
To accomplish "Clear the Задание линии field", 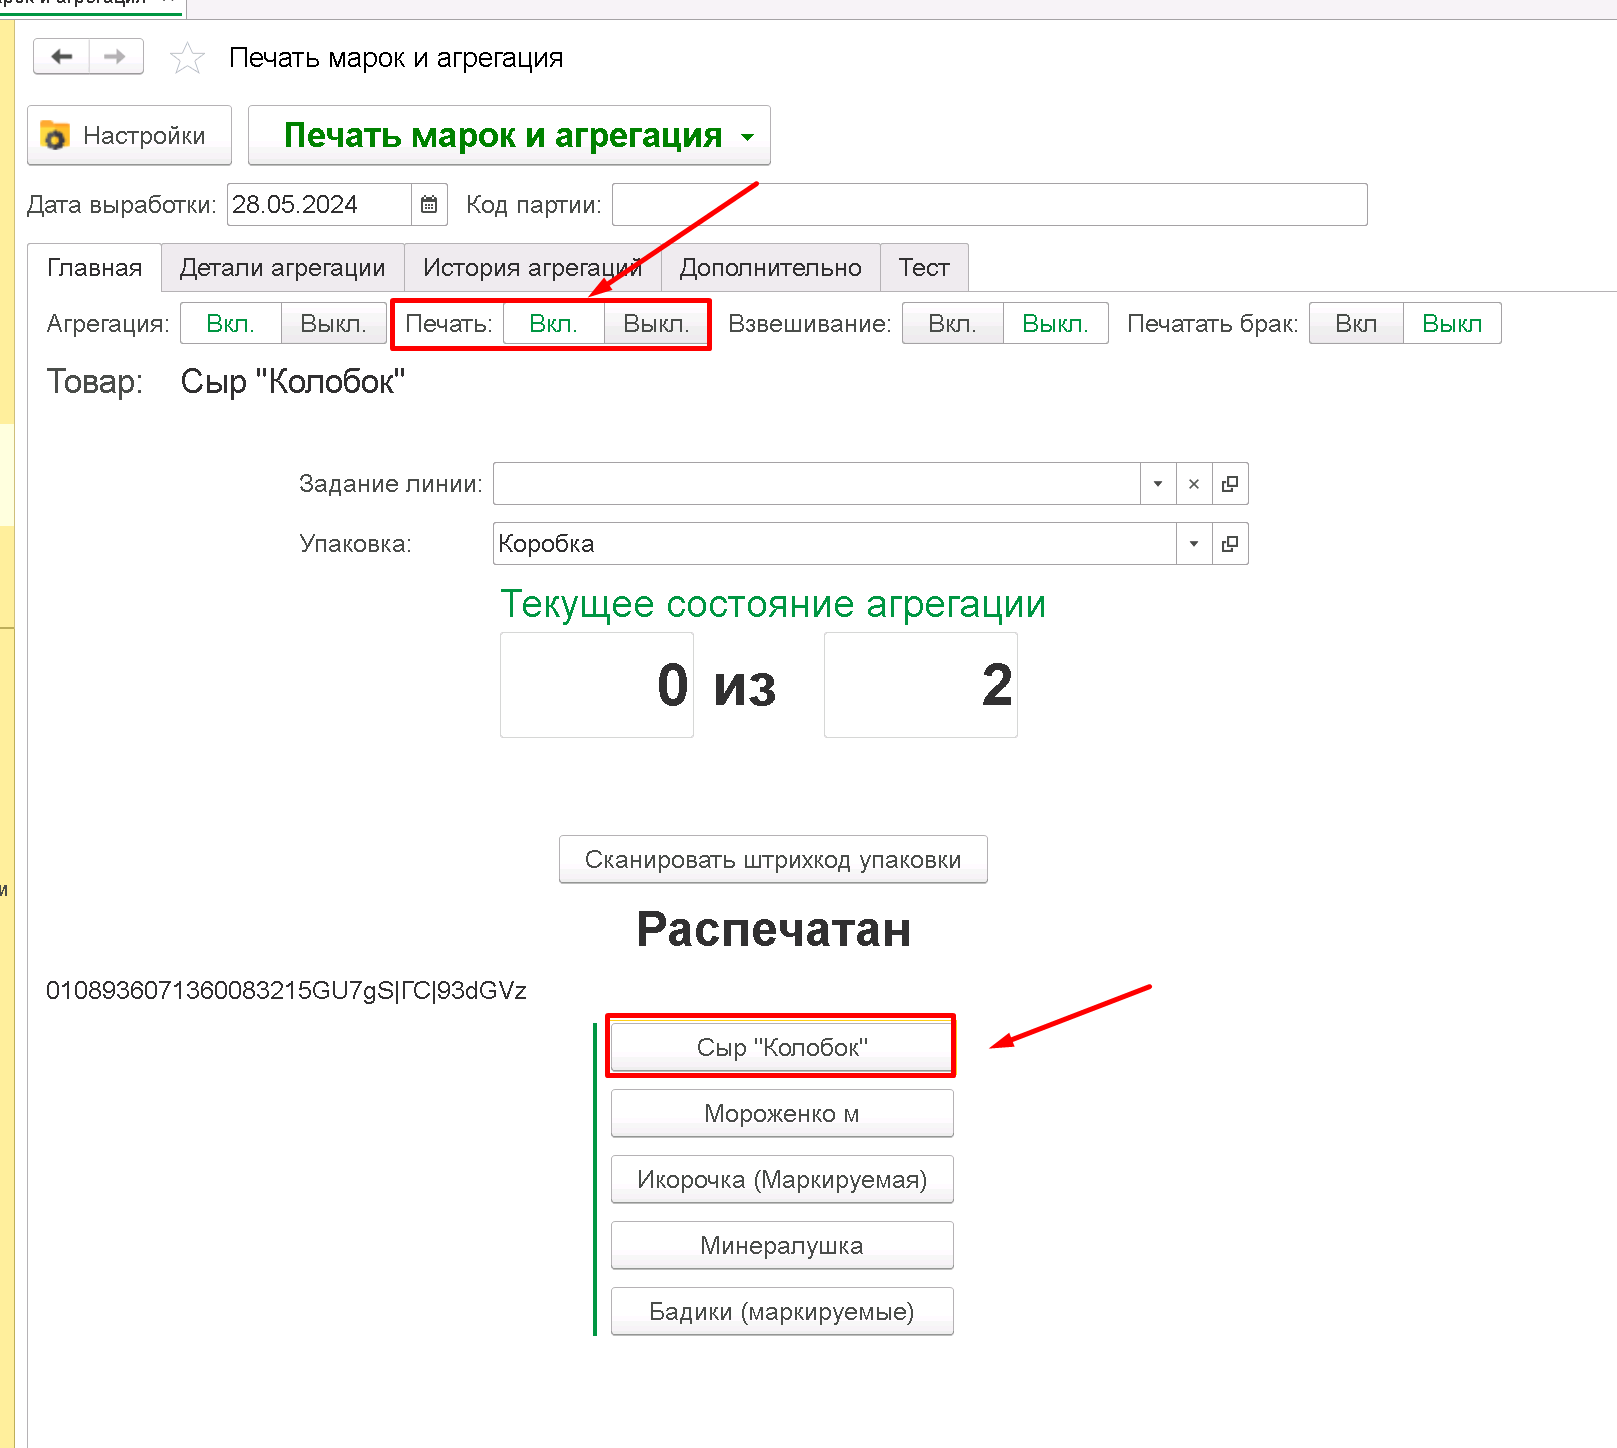I will 1193,484.
